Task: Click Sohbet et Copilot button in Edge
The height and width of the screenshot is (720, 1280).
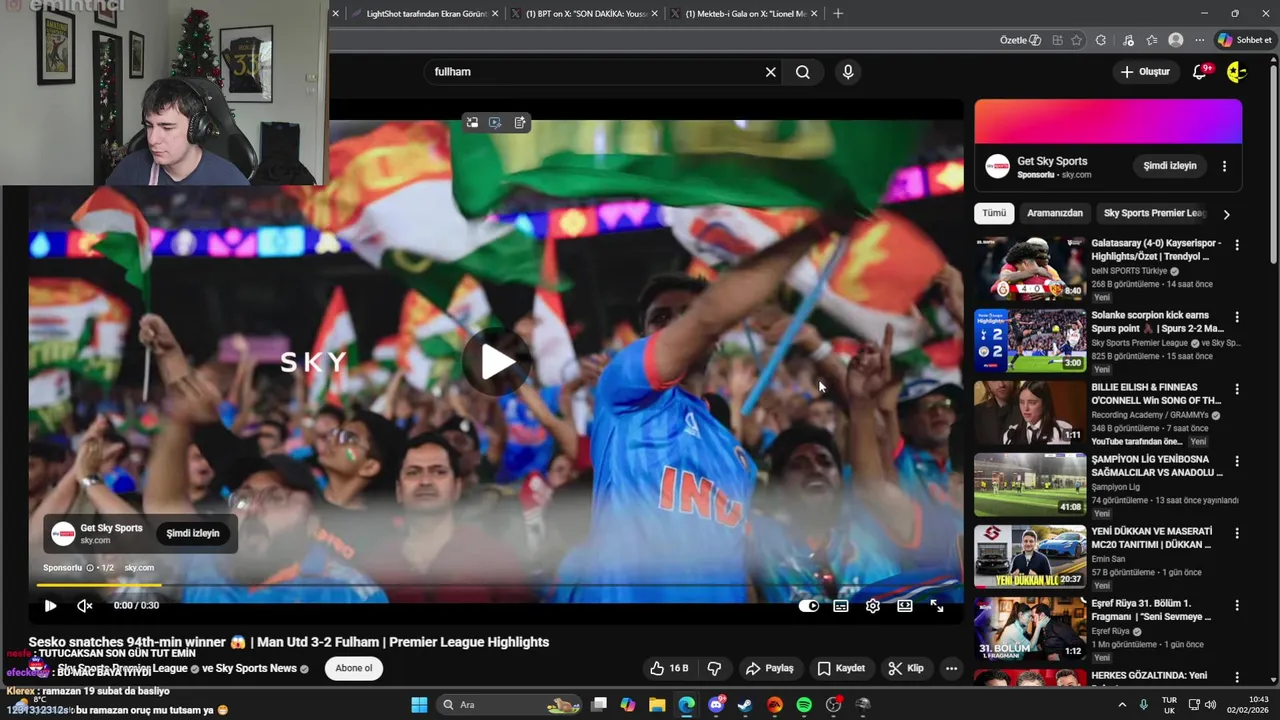Action: point(1244,40)
